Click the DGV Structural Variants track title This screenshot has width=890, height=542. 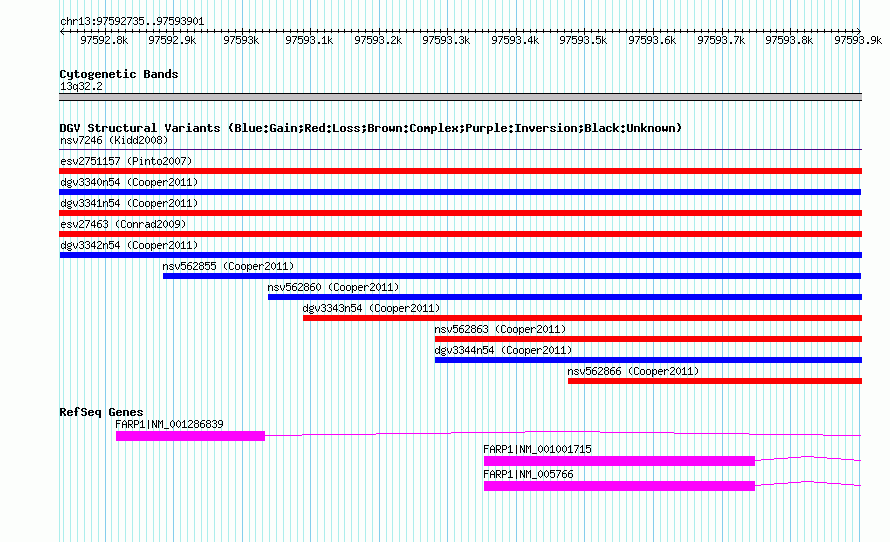click(370, 128)
